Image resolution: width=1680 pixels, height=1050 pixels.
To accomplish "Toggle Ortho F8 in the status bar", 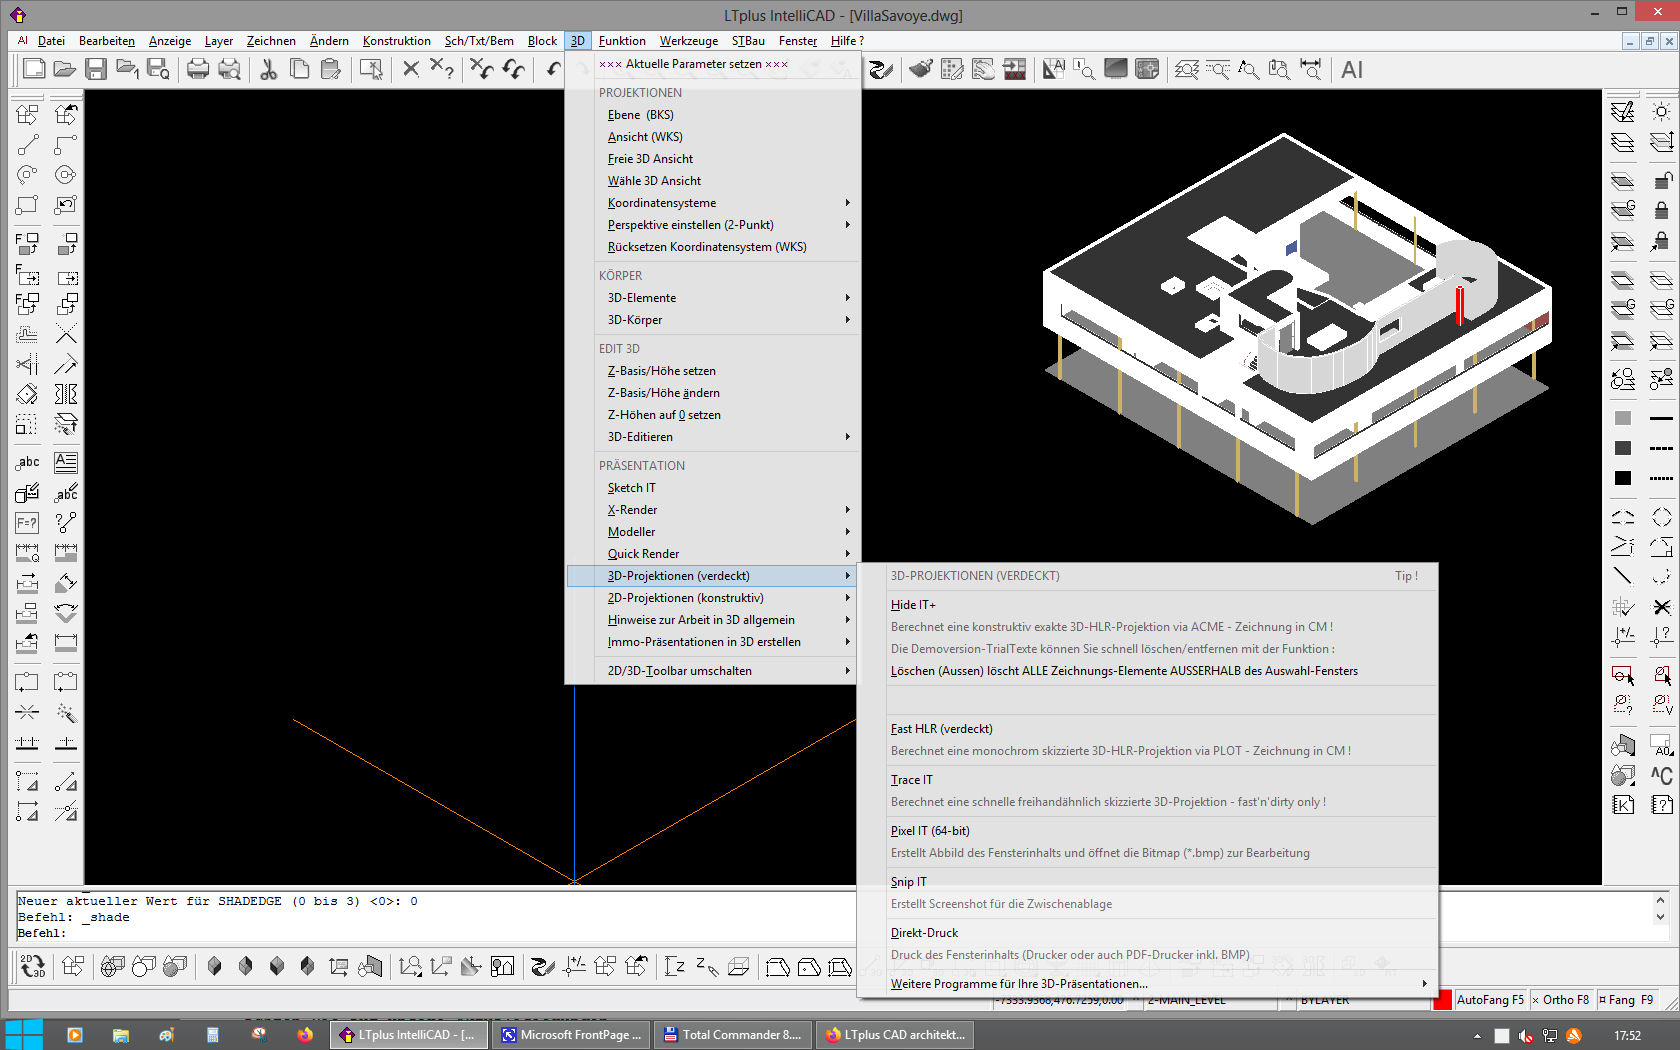I will click(x=1561, y=999).
